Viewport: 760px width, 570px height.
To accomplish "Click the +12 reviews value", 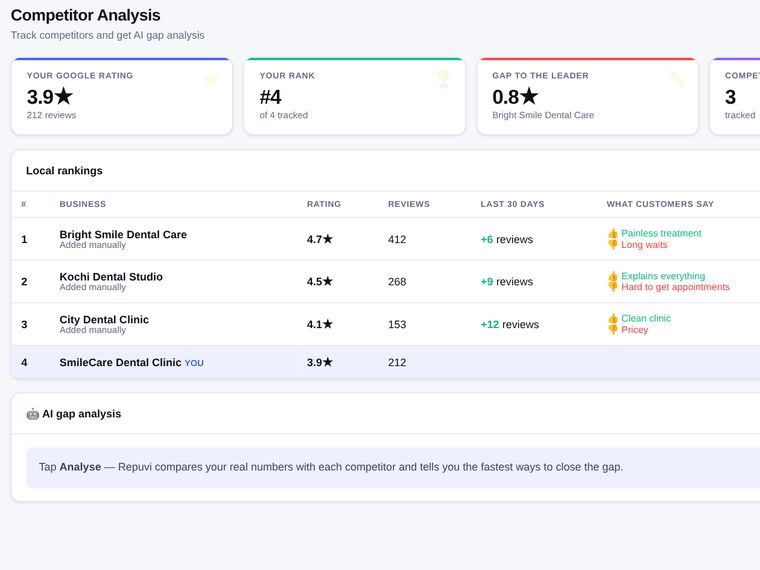I will pos(509,324).
